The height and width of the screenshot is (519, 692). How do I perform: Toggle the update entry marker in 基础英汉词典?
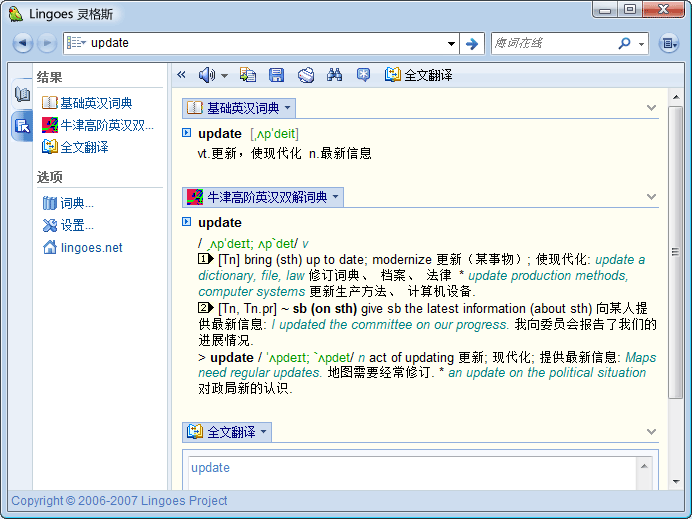(x=187, y=132)
